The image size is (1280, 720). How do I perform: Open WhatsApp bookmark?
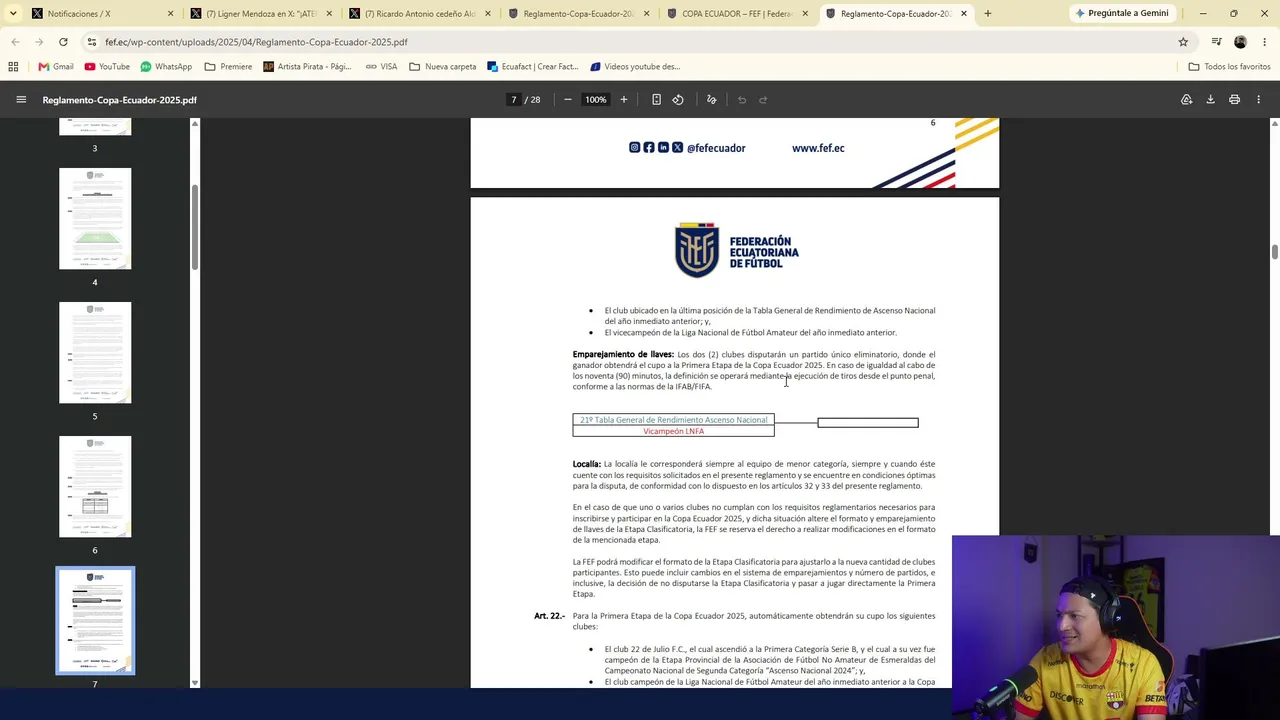click(x=166, y=67)
